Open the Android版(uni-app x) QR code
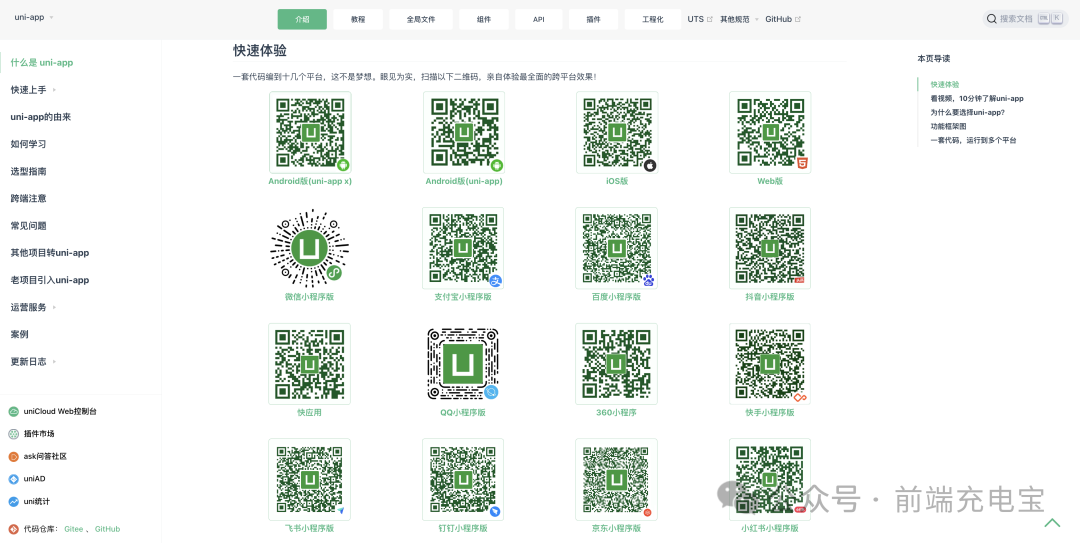Image resolution: width=1080 pixels, height=543 pixels. coord(310,132)
